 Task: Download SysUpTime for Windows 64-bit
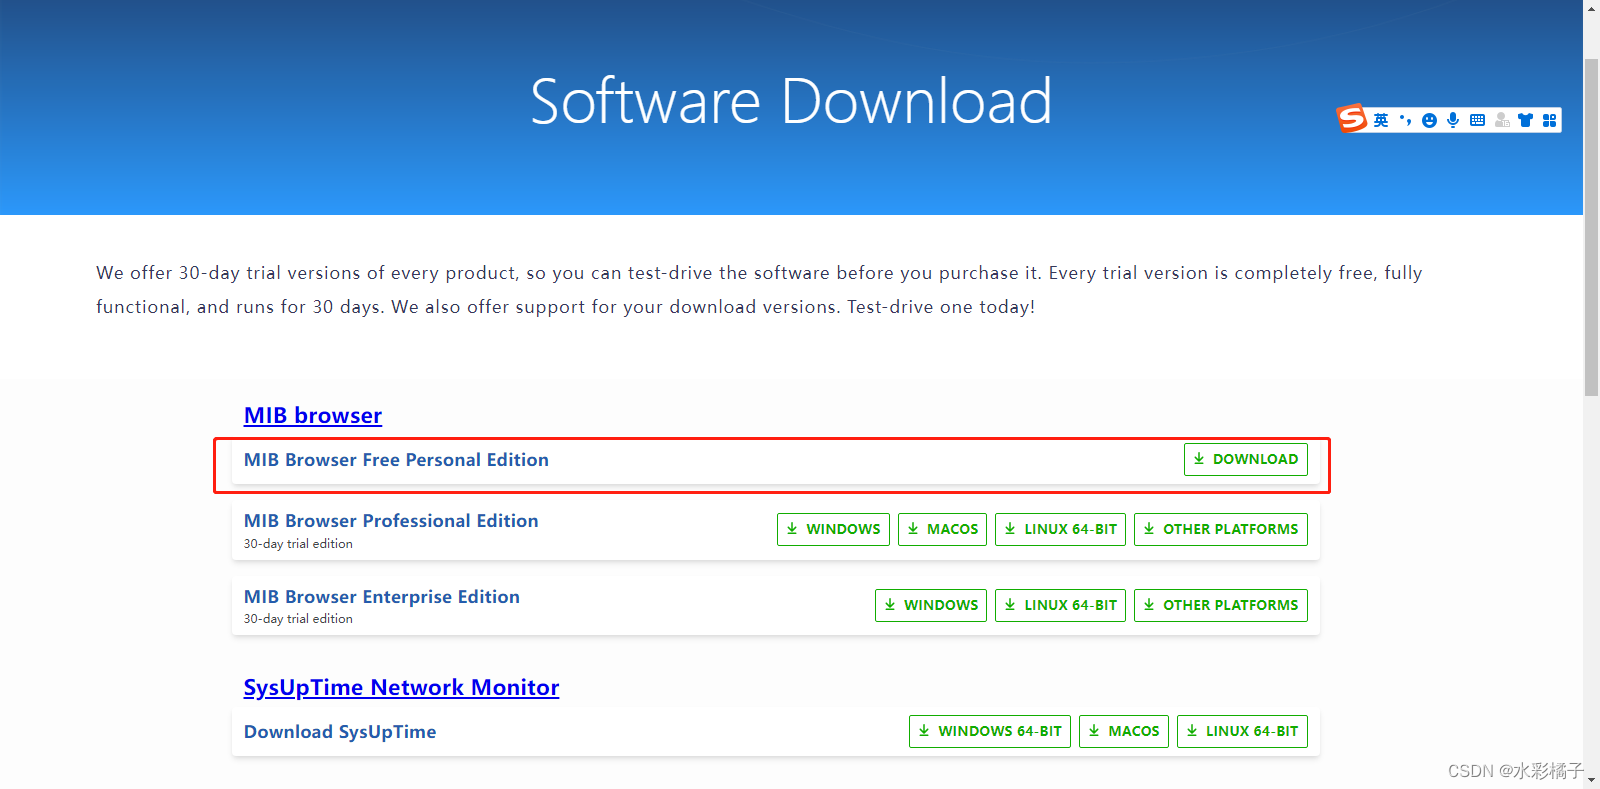tap(990, 731)
